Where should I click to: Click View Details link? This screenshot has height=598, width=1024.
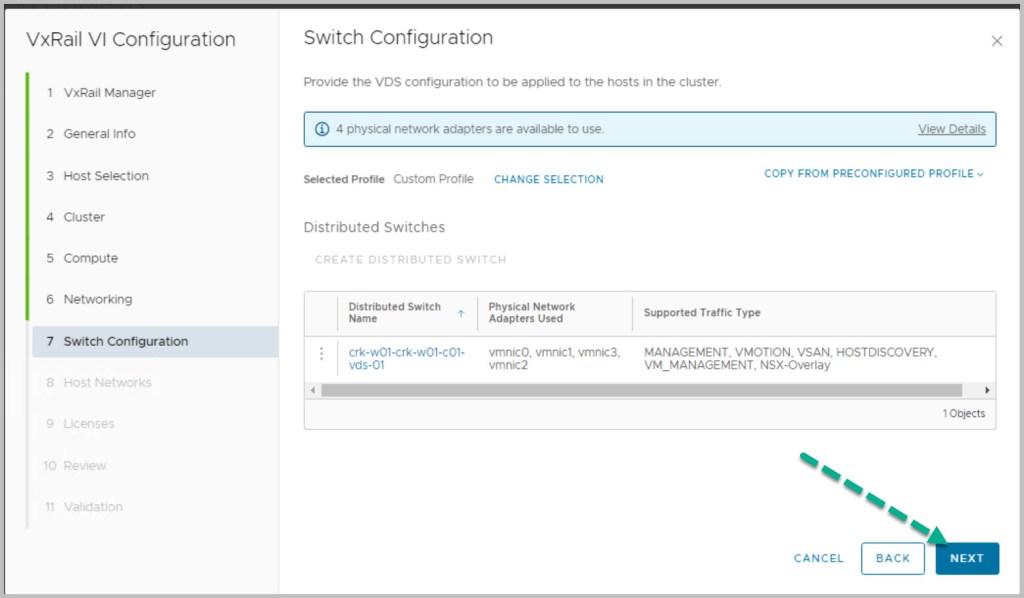pos(951,129)
